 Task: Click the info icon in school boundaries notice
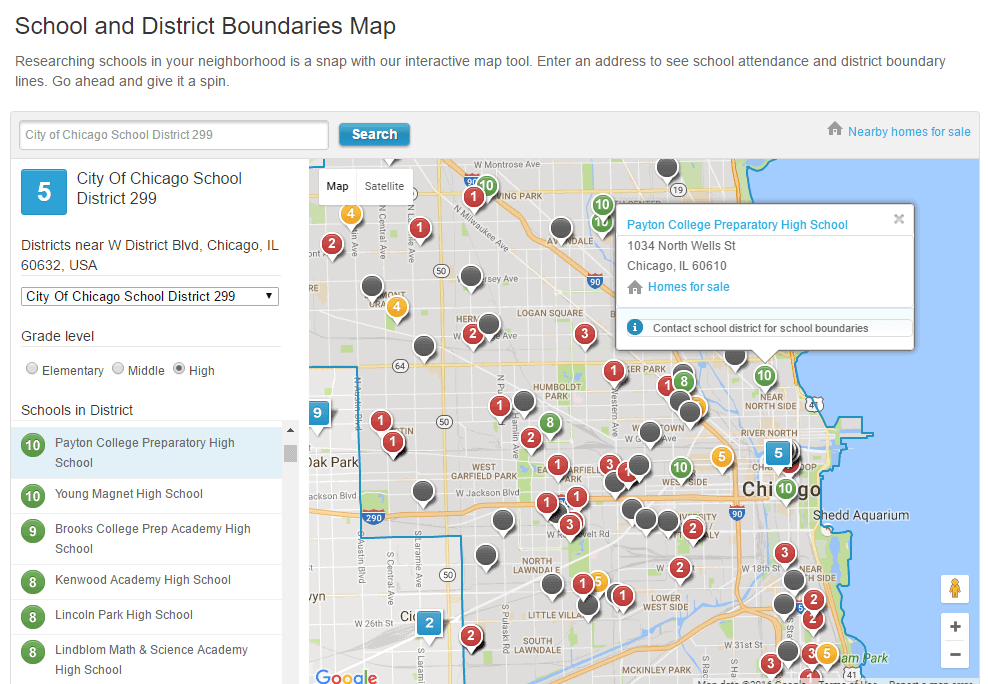[634, 327]
